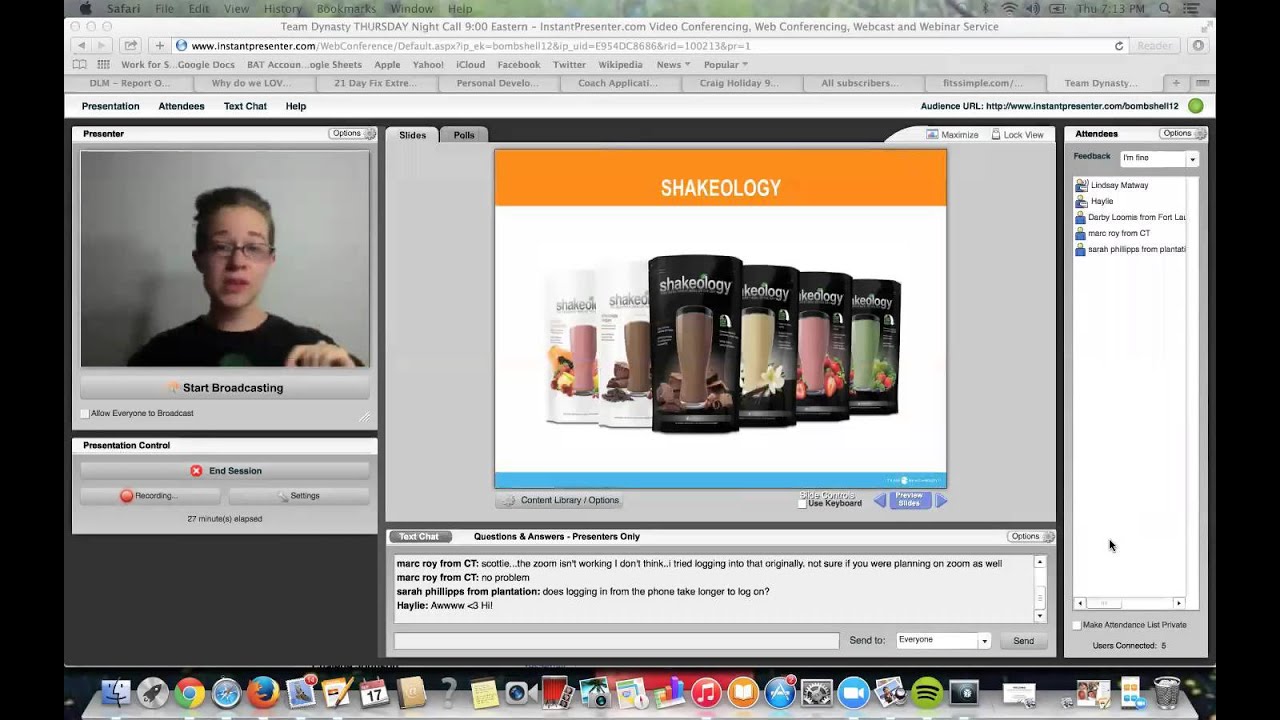Screen dimensions: 1280x720
Task: Select attendee Darby Loomis from Fort Lauderdale
Action: pyautogui.click(x=1130, y=217)
